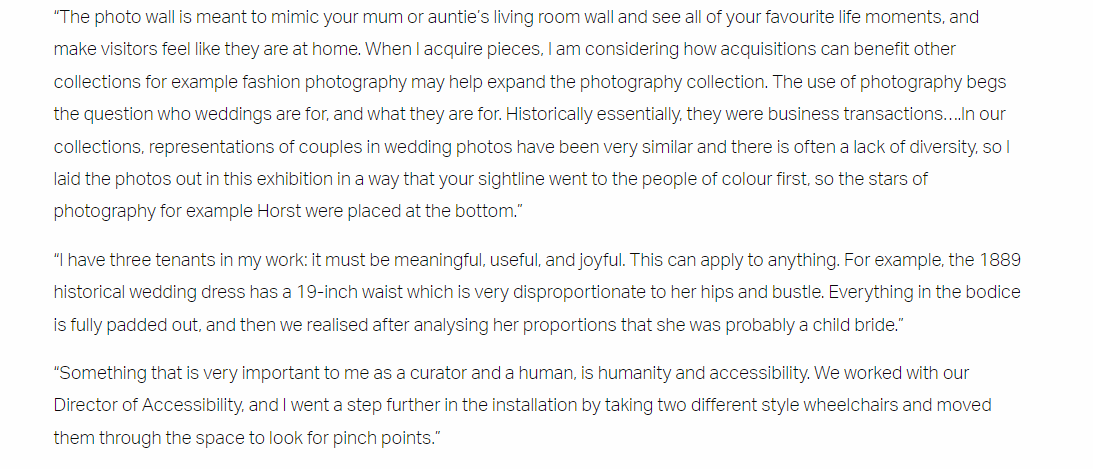Click the year "1889" in the text

[x=1000, y=261]
